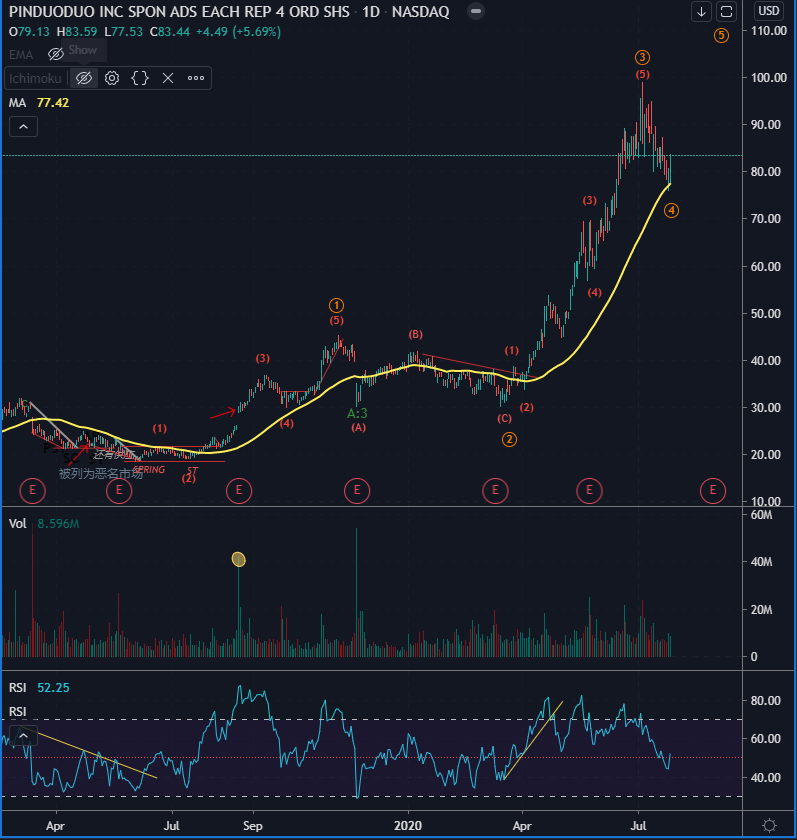Select the (B) wave label
797x840 pixels.
pyautogui.click(x=416, y=334)
